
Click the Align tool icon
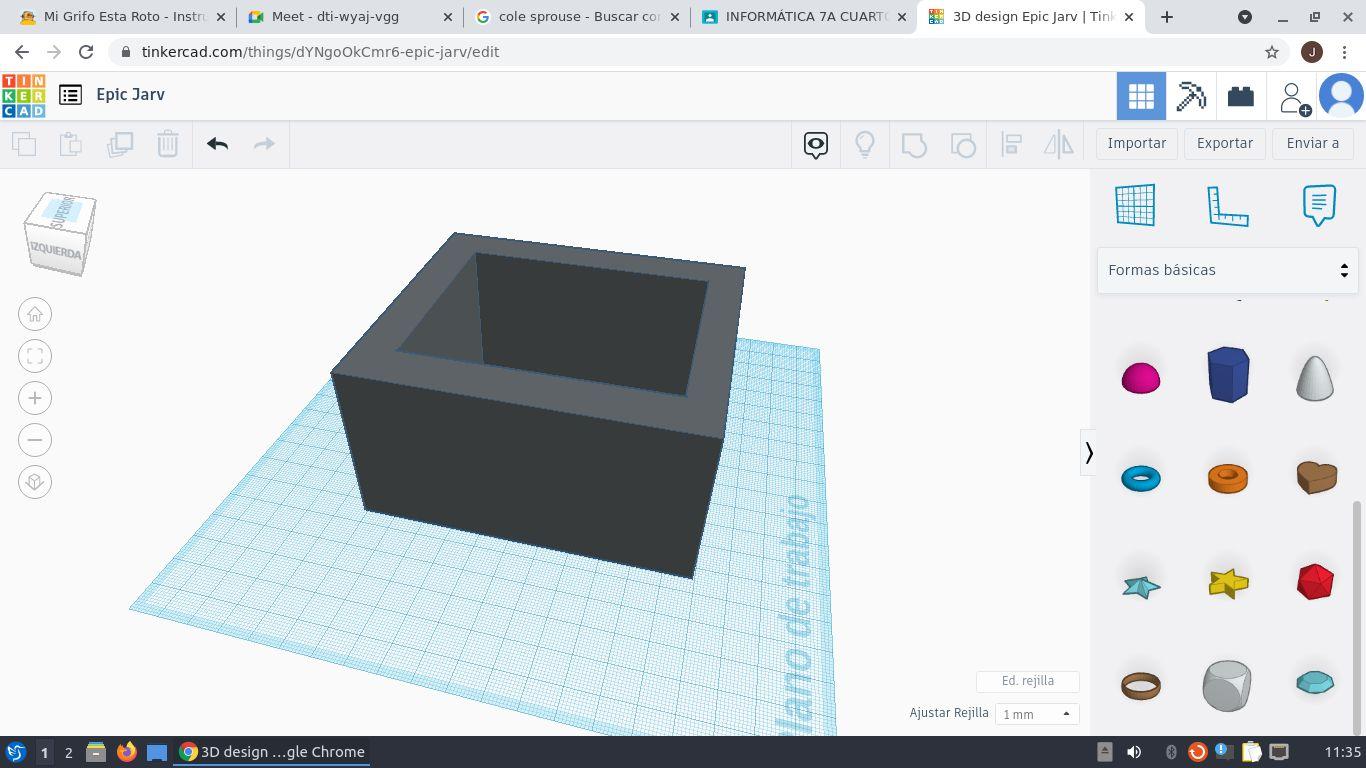[x=1011, y=144]
